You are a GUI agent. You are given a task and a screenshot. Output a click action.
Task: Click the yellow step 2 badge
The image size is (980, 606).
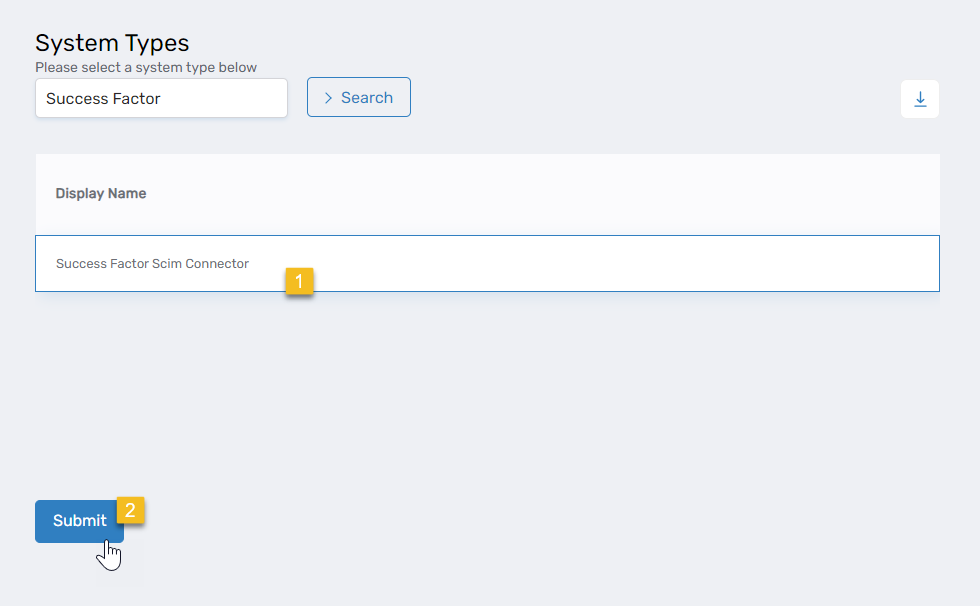click(130, 510)
